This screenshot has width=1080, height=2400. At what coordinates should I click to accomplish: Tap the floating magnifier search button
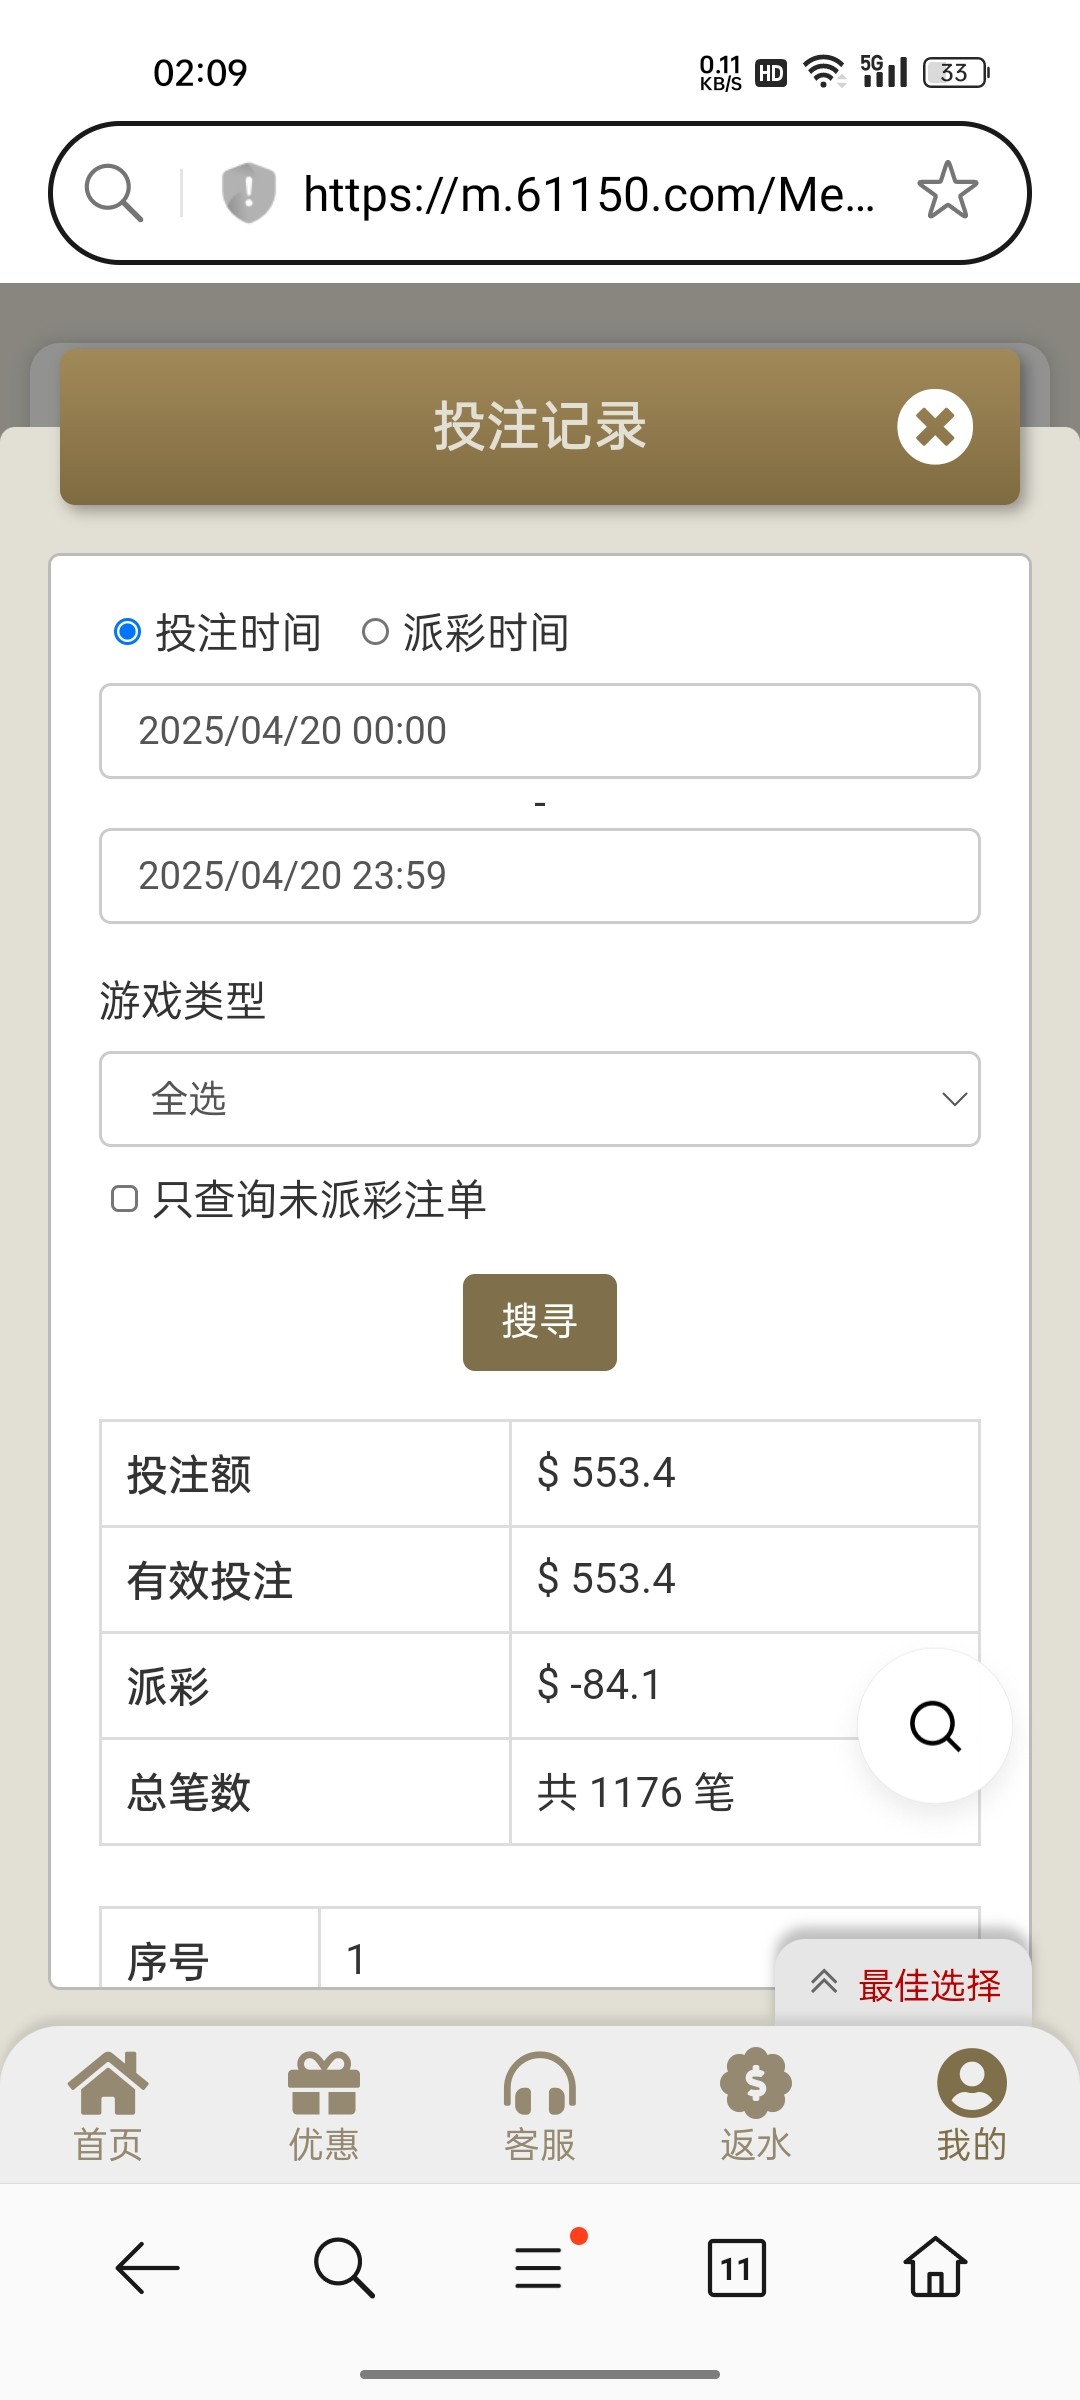(934, 1725)
